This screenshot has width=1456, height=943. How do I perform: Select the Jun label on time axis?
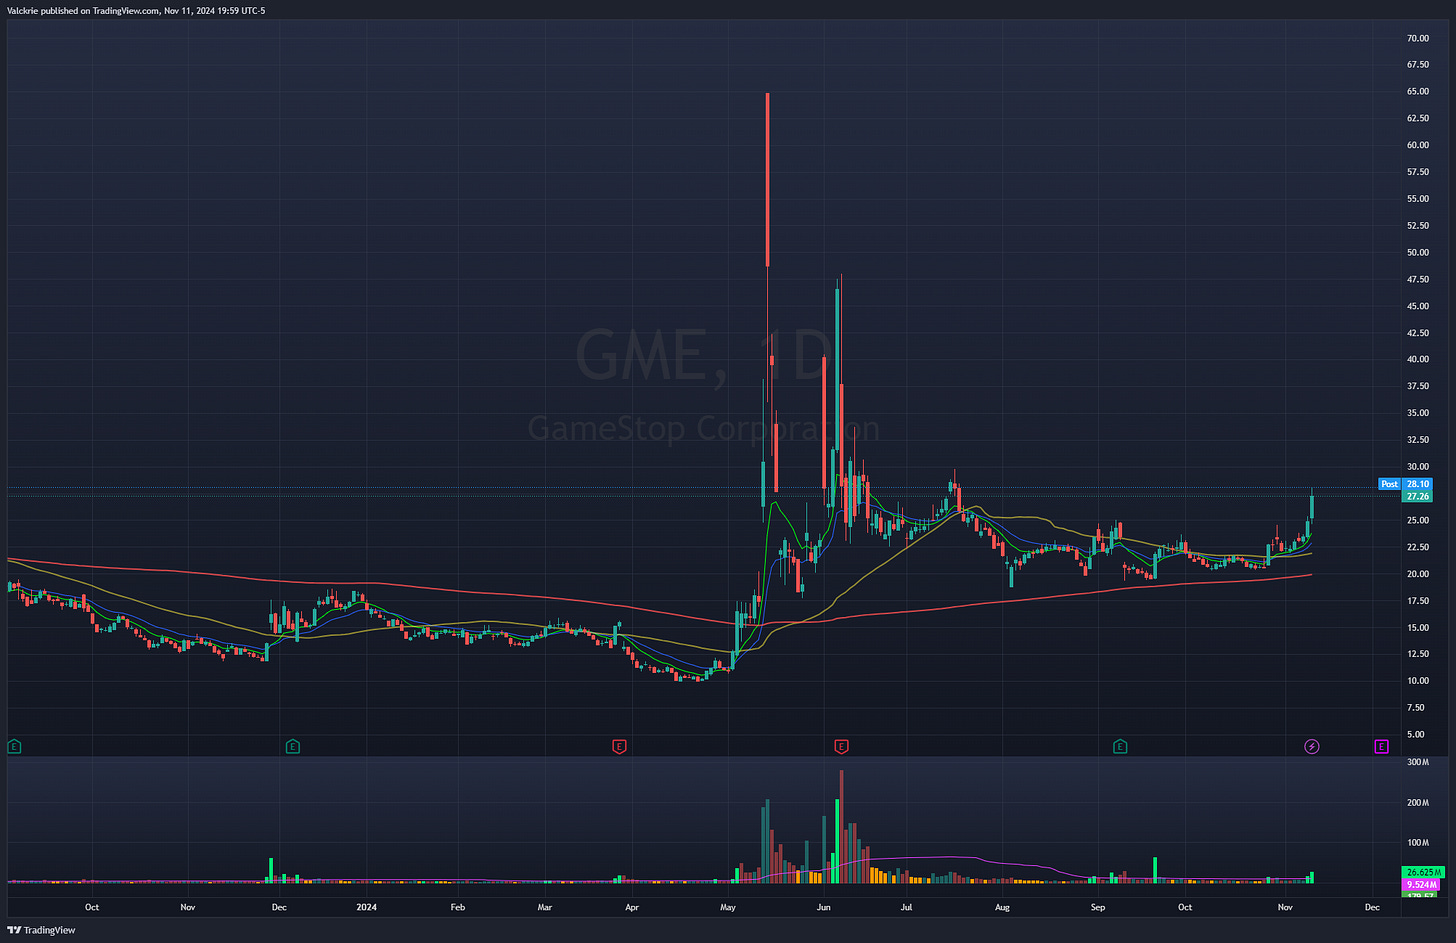tap(823, 907)
